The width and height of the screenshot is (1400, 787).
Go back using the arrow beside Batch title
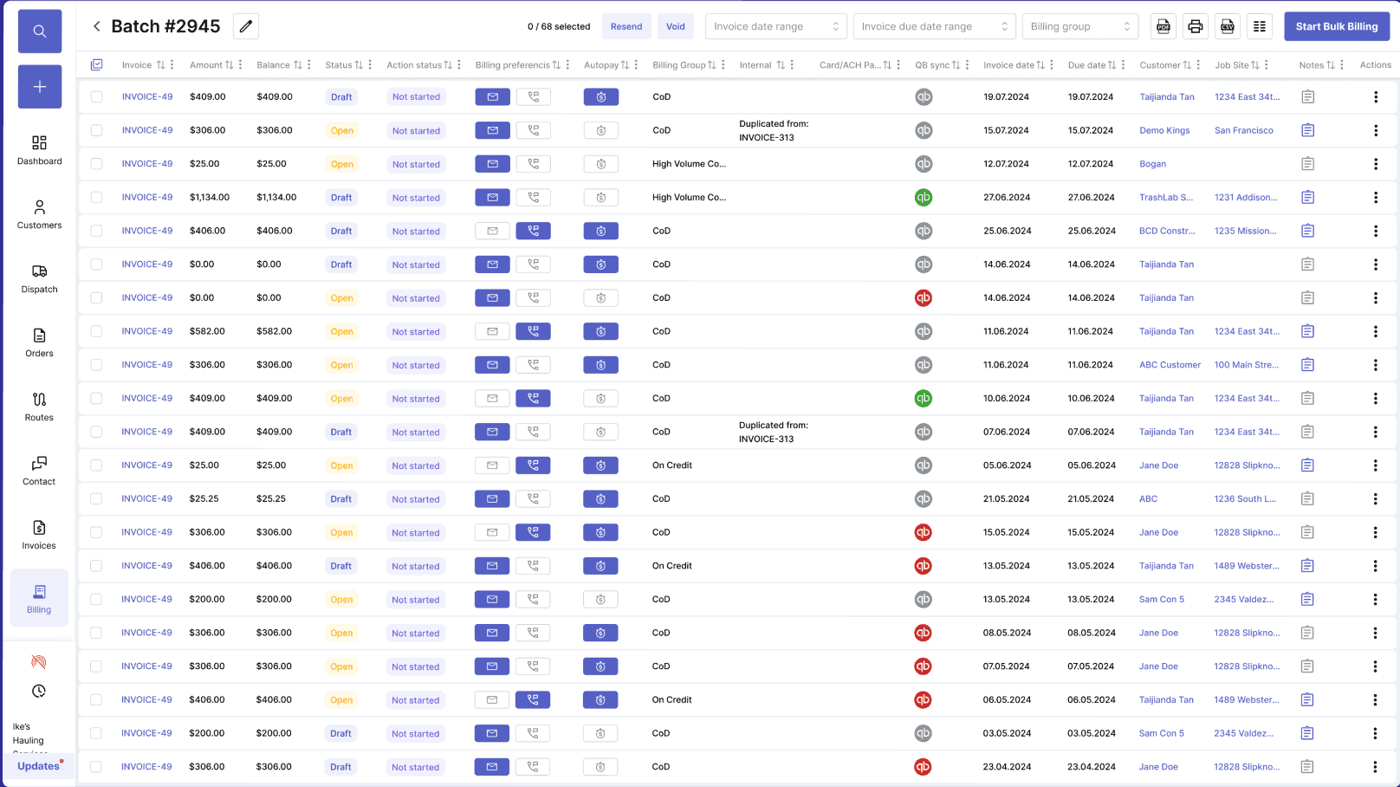97,27
